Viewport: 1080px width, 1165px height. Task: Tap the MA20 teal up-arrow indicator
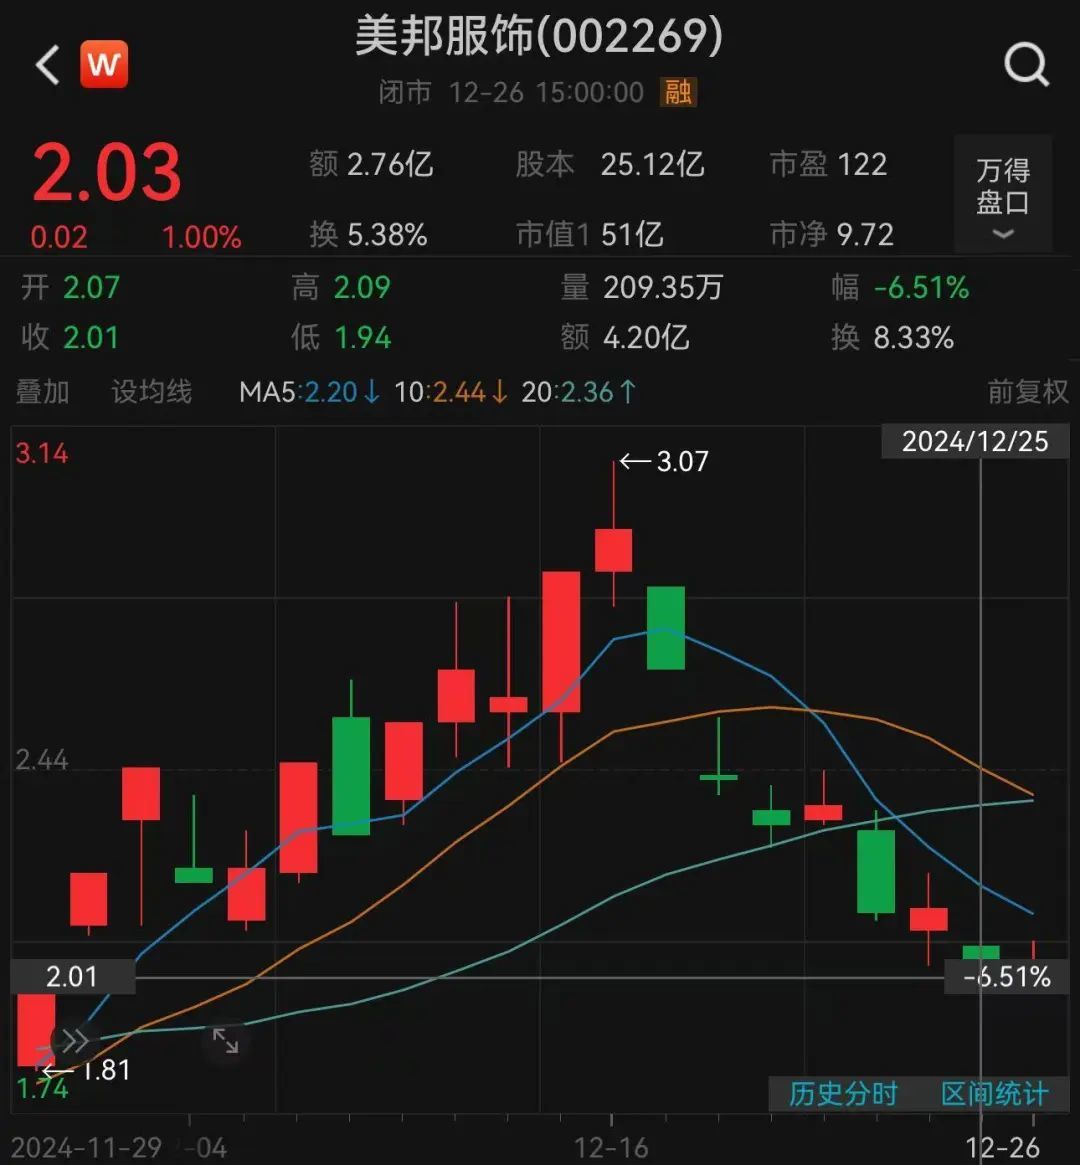(x=627, y=392)
